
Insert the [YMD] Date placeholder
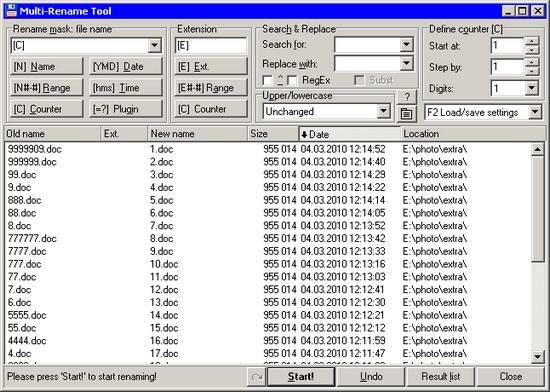[x=126, y=67]
